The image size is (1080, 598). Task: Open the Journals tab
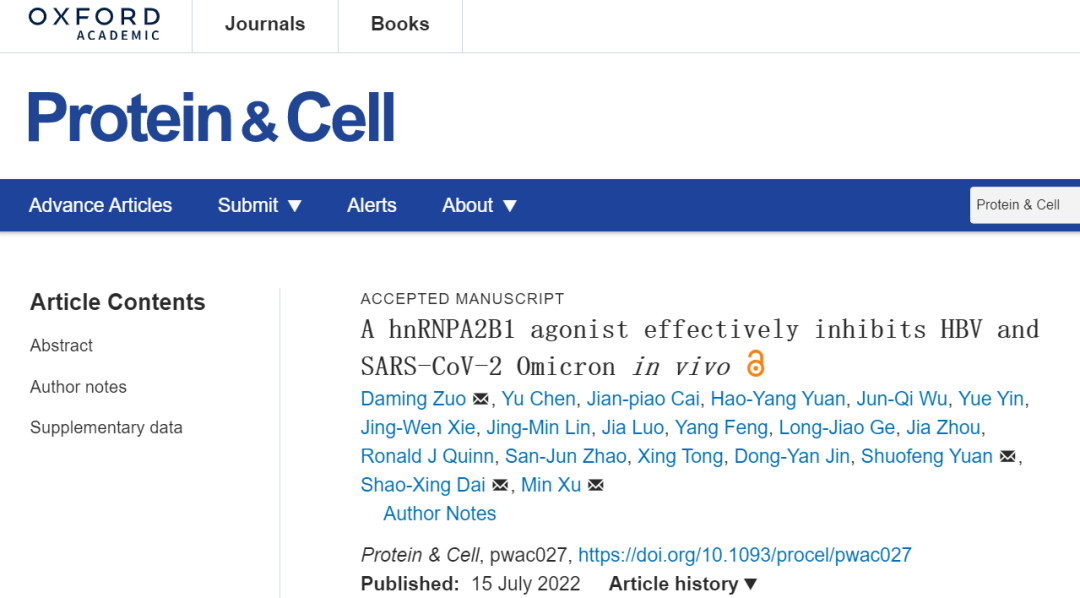264,25
